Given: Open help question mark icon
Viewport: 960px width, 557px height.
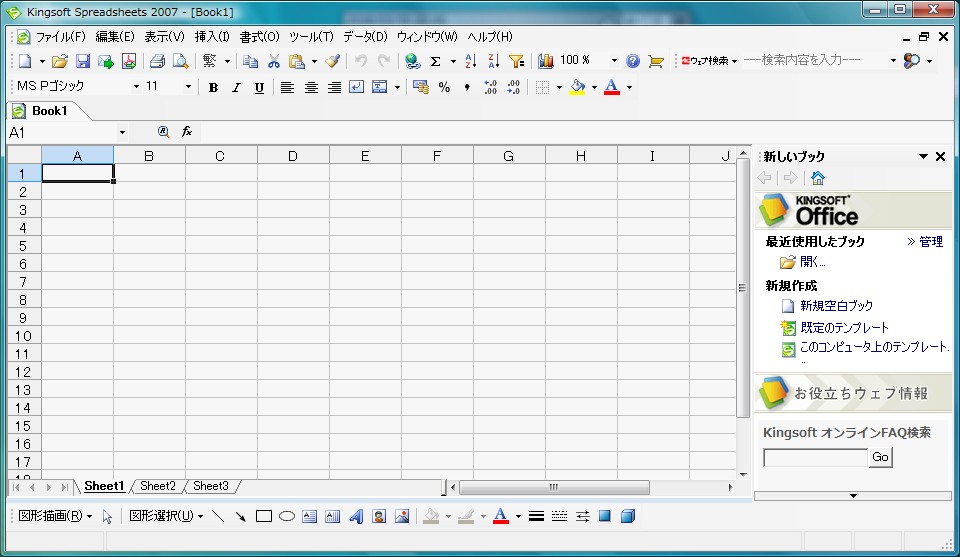Looking at the screenshot, I should pos(633,61).
